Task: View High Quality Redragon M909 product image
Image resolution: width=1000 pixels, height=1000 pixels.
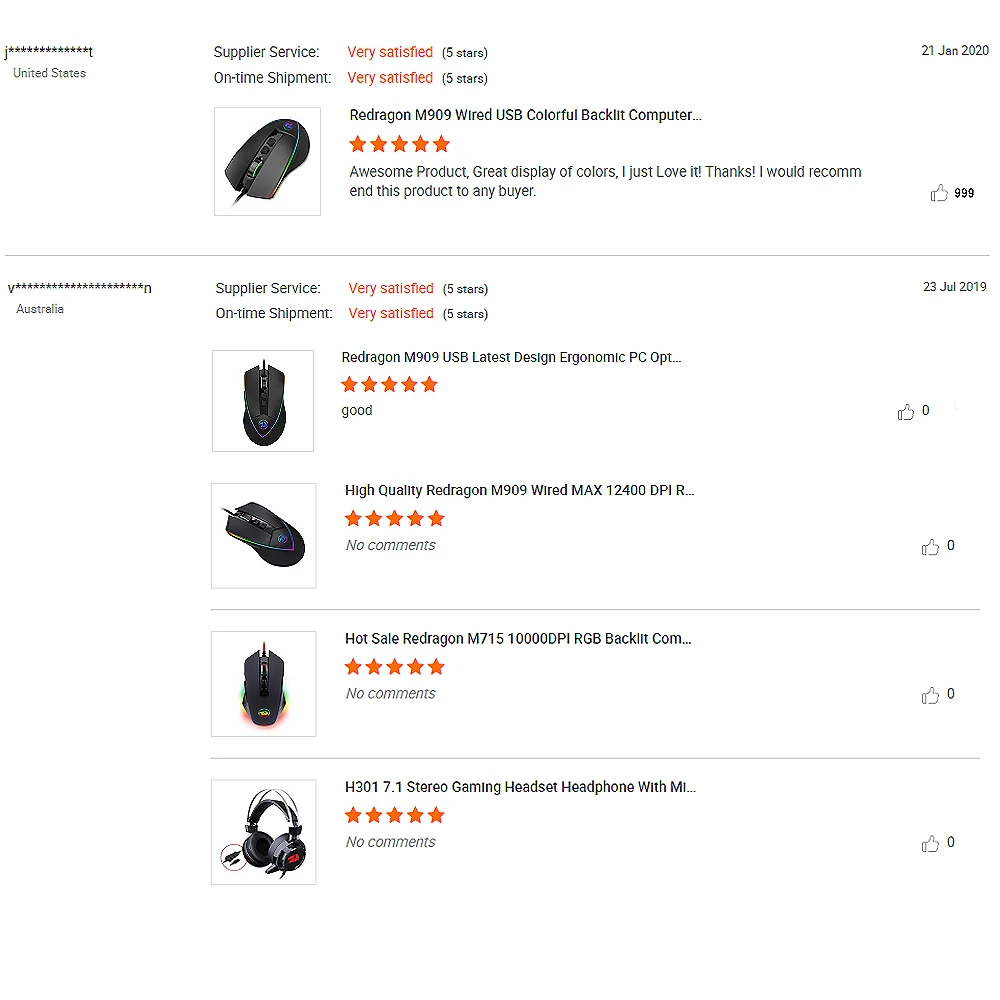Action: point(264,536)
